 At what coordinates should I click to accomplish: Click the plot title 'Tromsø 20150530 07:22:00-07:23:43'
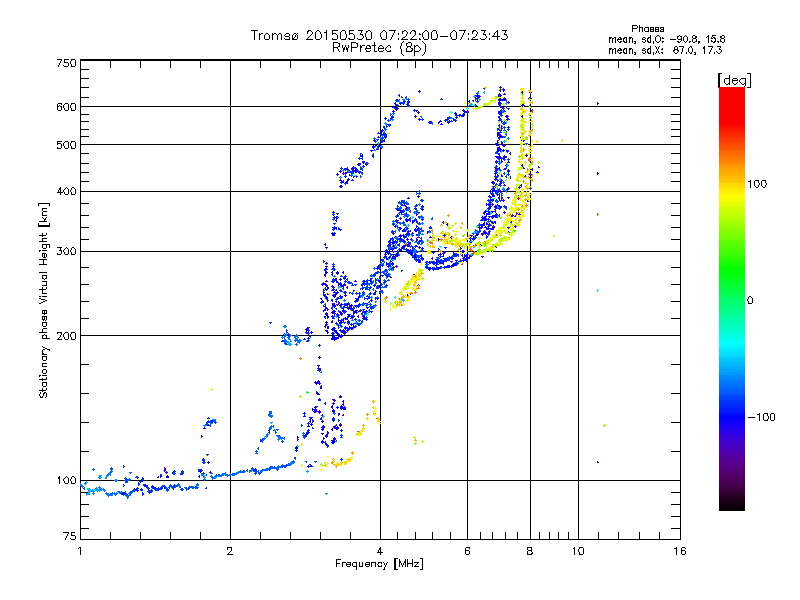click(379, 35)
